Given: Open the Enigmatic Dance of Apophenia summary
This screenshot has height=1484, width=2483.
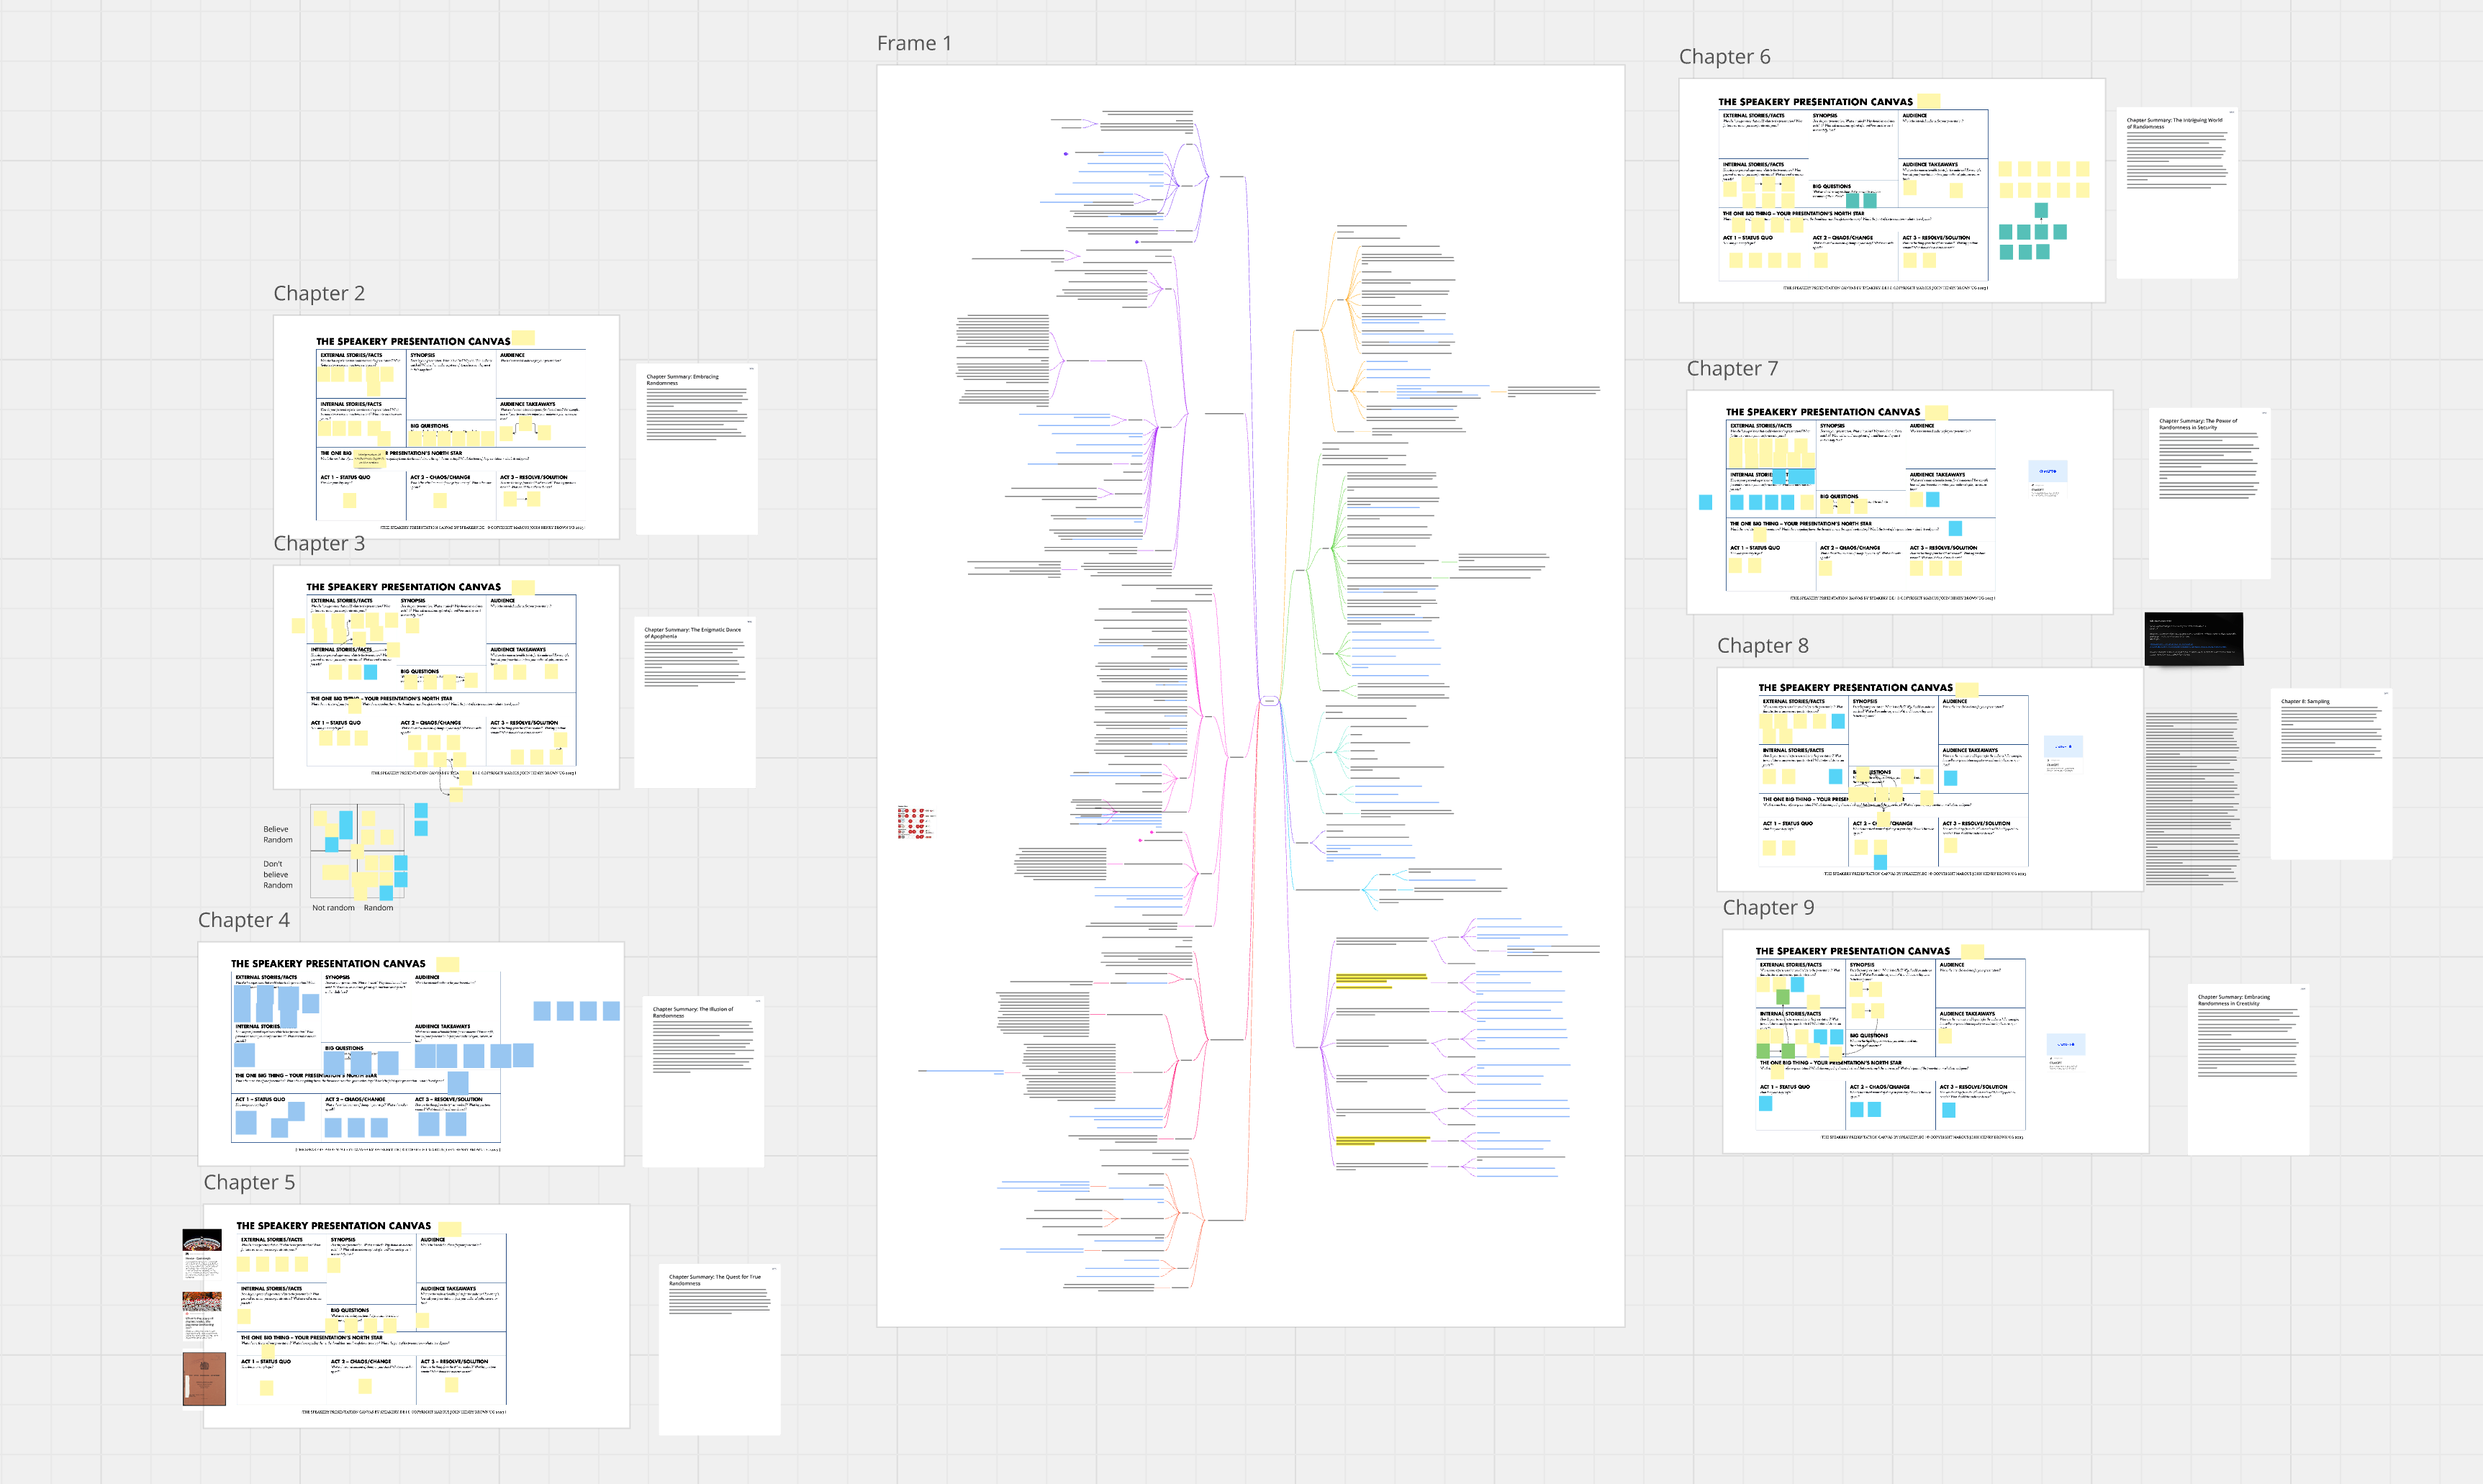Looking at the screenshot, I should [x=694, y=703].
